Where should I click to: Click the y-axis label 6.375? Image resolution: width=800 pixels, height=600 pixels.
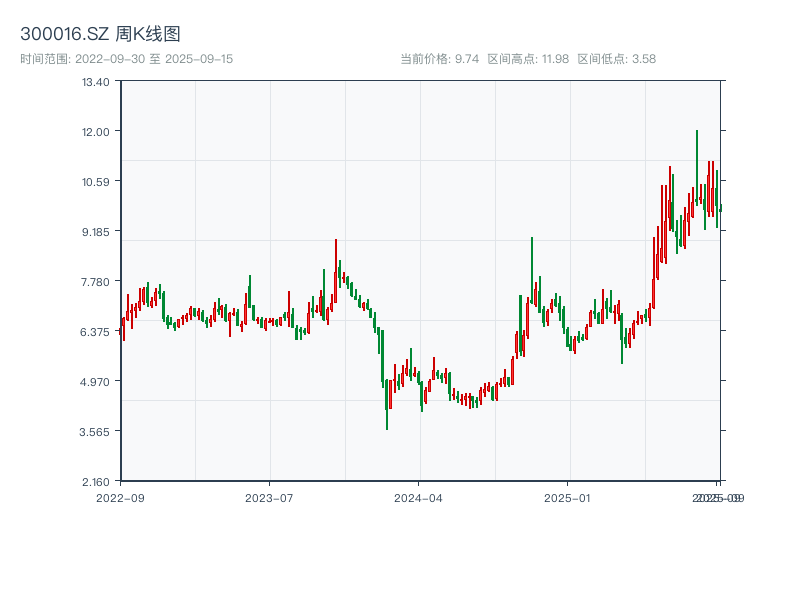tap(95, 332)
